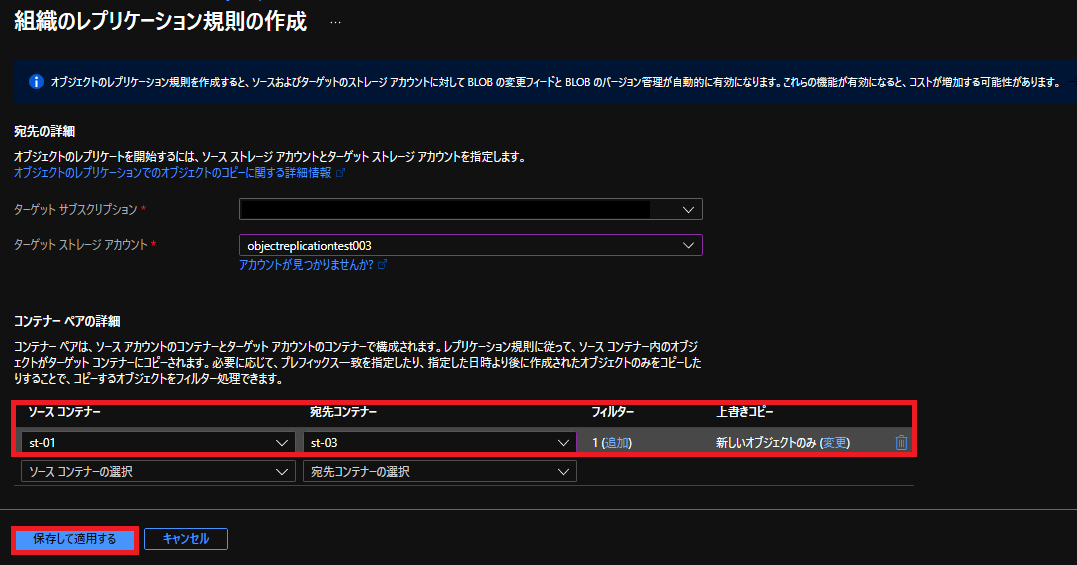
Task: Open the ソース コンテナーの選択 dropdown
Action: [158, 472]
